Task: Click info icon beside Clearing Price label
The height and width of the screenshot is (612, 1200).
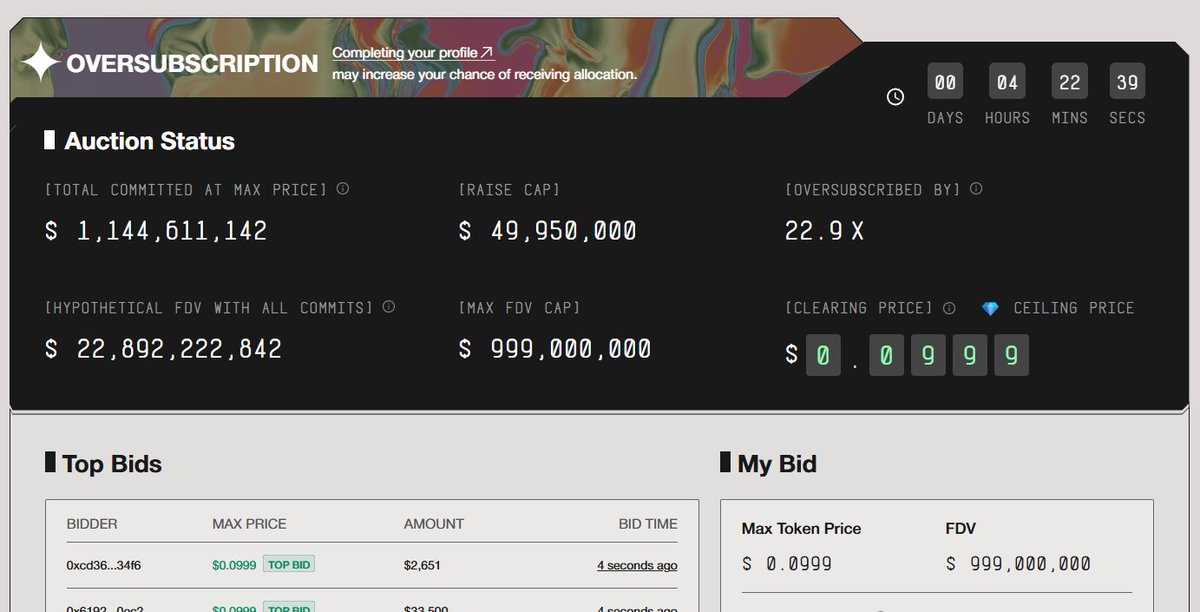Action: [949, 308]
